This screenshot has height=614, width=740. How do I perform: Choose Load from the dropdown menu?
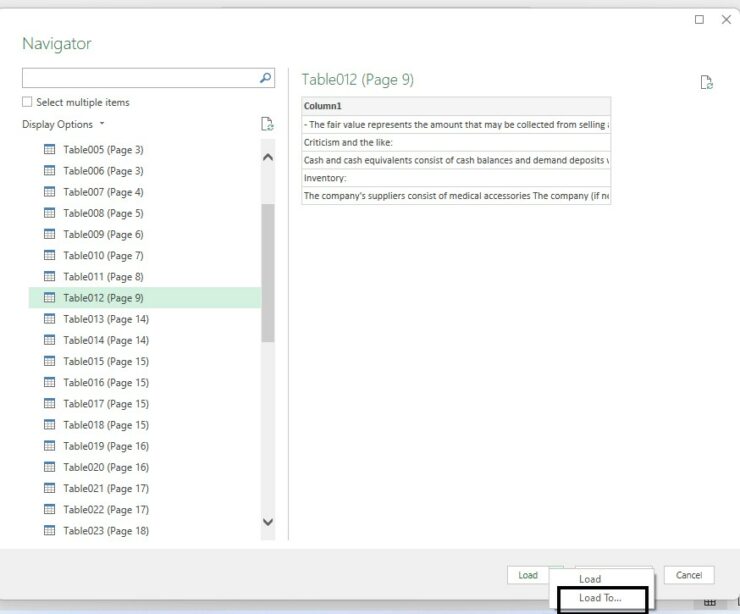coord(590,579)
